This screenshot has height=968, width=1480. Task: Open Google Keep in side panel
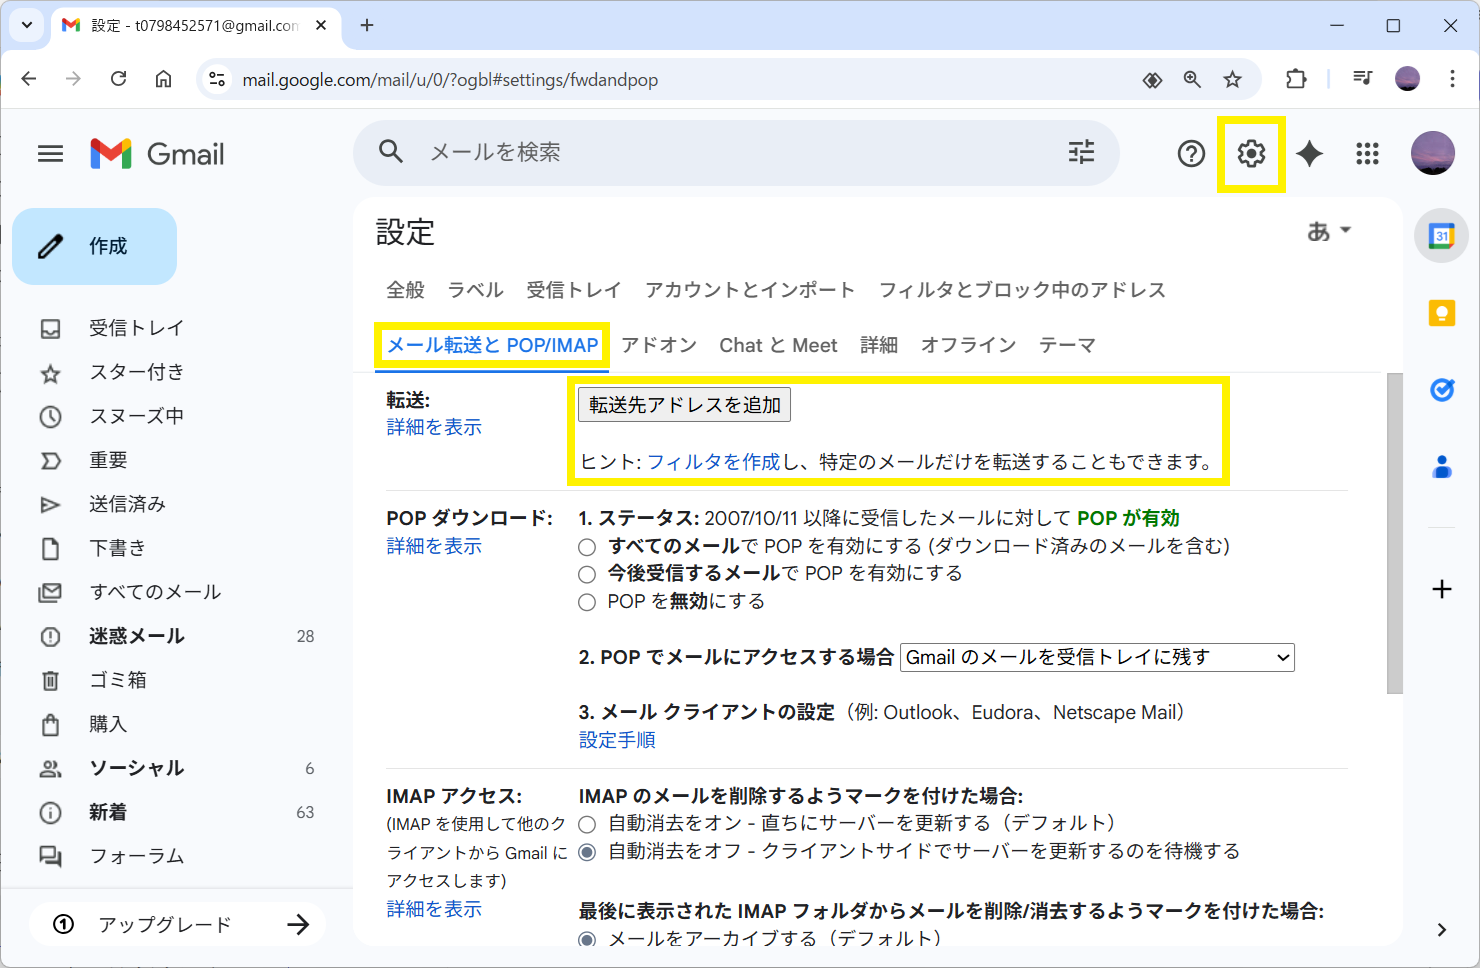click(1441, 314)
